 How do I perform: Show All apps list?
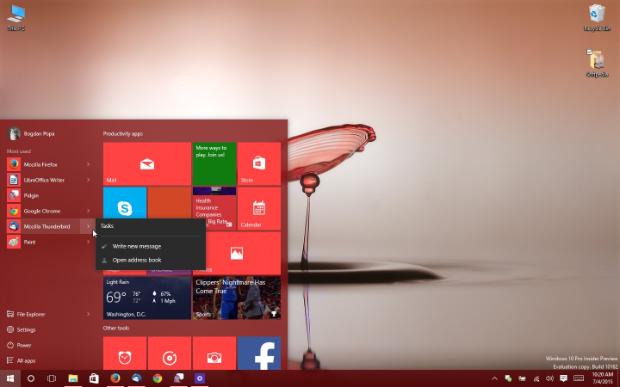(x=21, y=361)
